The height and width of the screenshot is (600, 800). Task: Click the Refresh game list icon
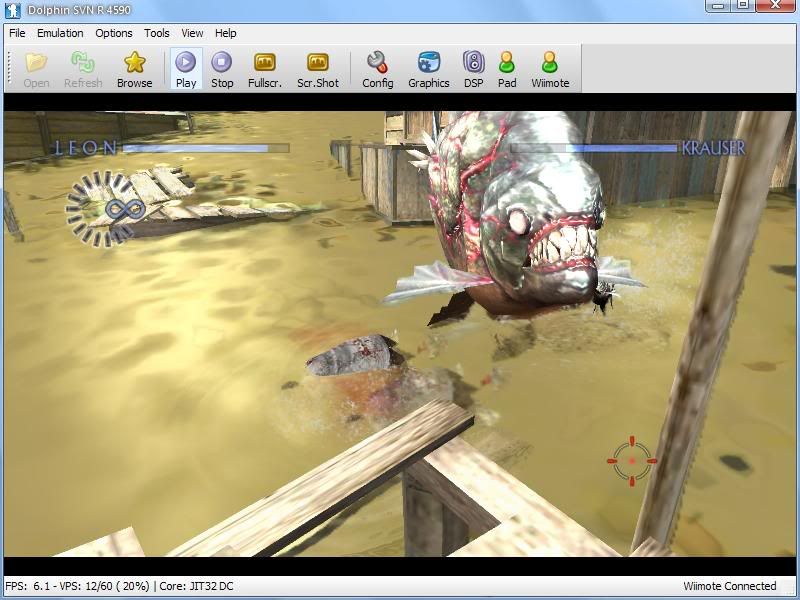pos(83,69)
